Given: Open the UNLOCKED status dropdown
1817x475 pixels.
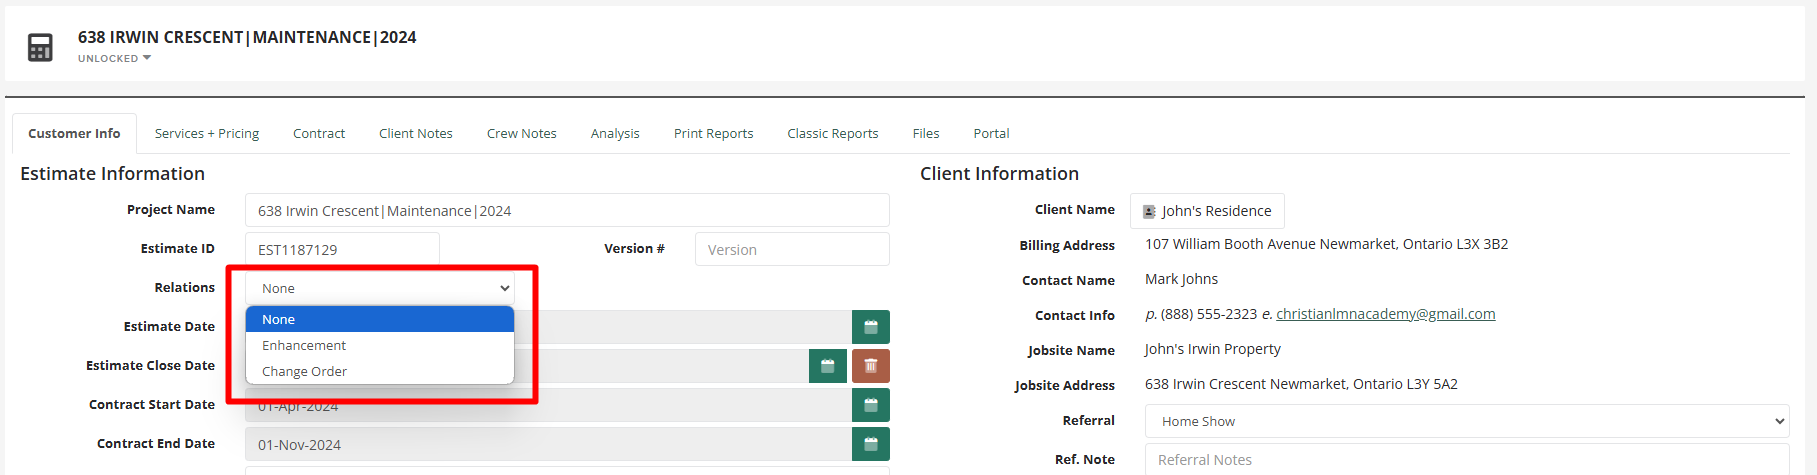Looking at the screenshot, I should coord(115,58).
